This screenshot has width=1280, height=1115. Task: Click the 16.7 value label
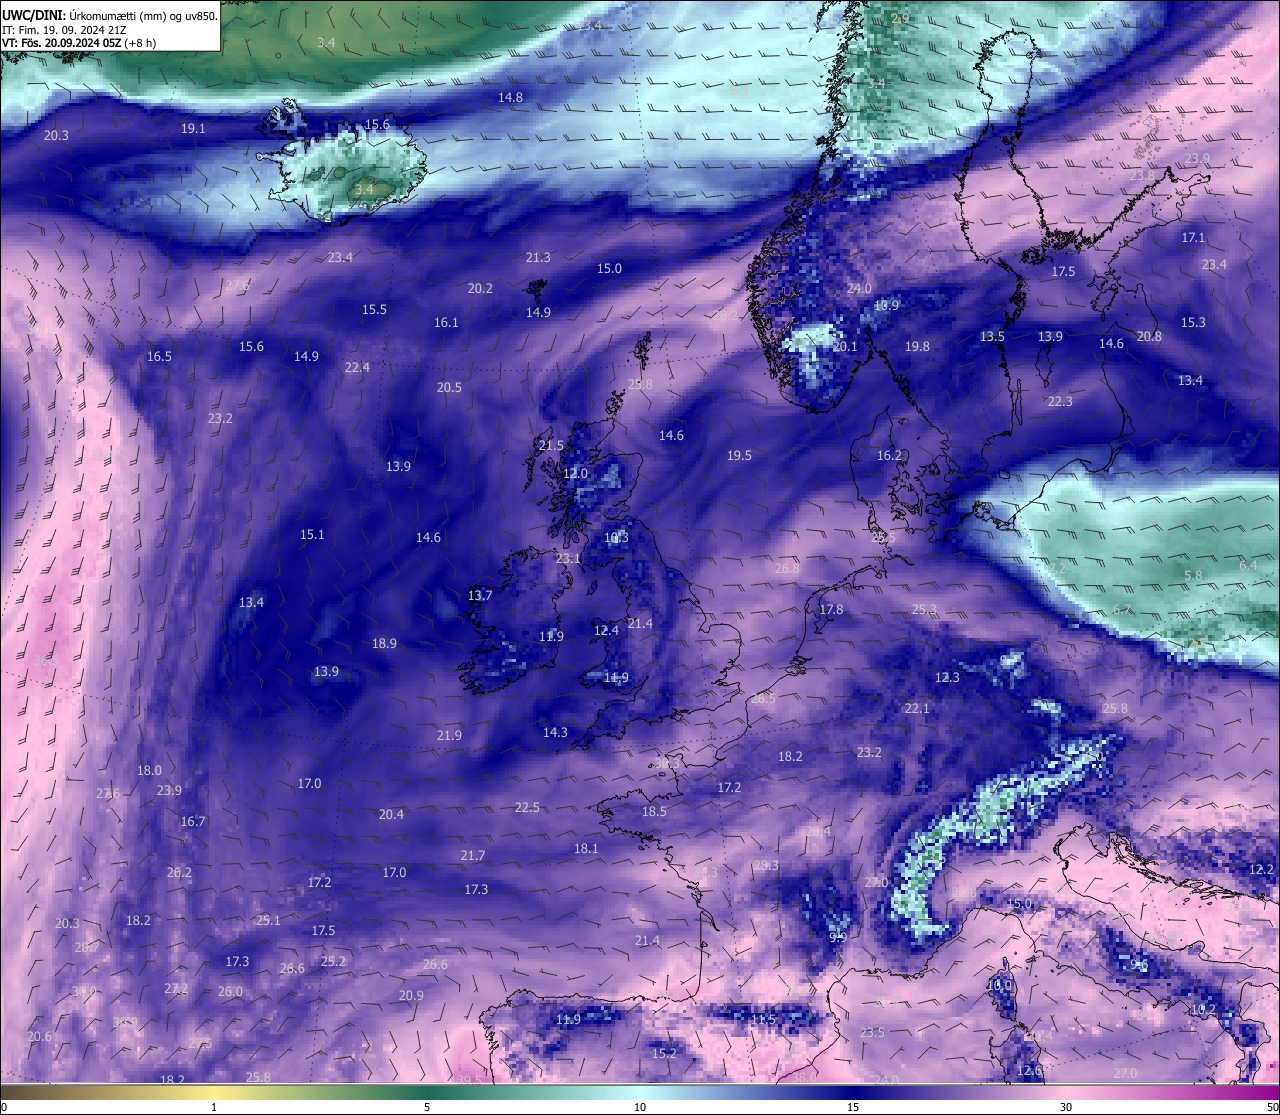pyautogui.click(x=193, y=822)
